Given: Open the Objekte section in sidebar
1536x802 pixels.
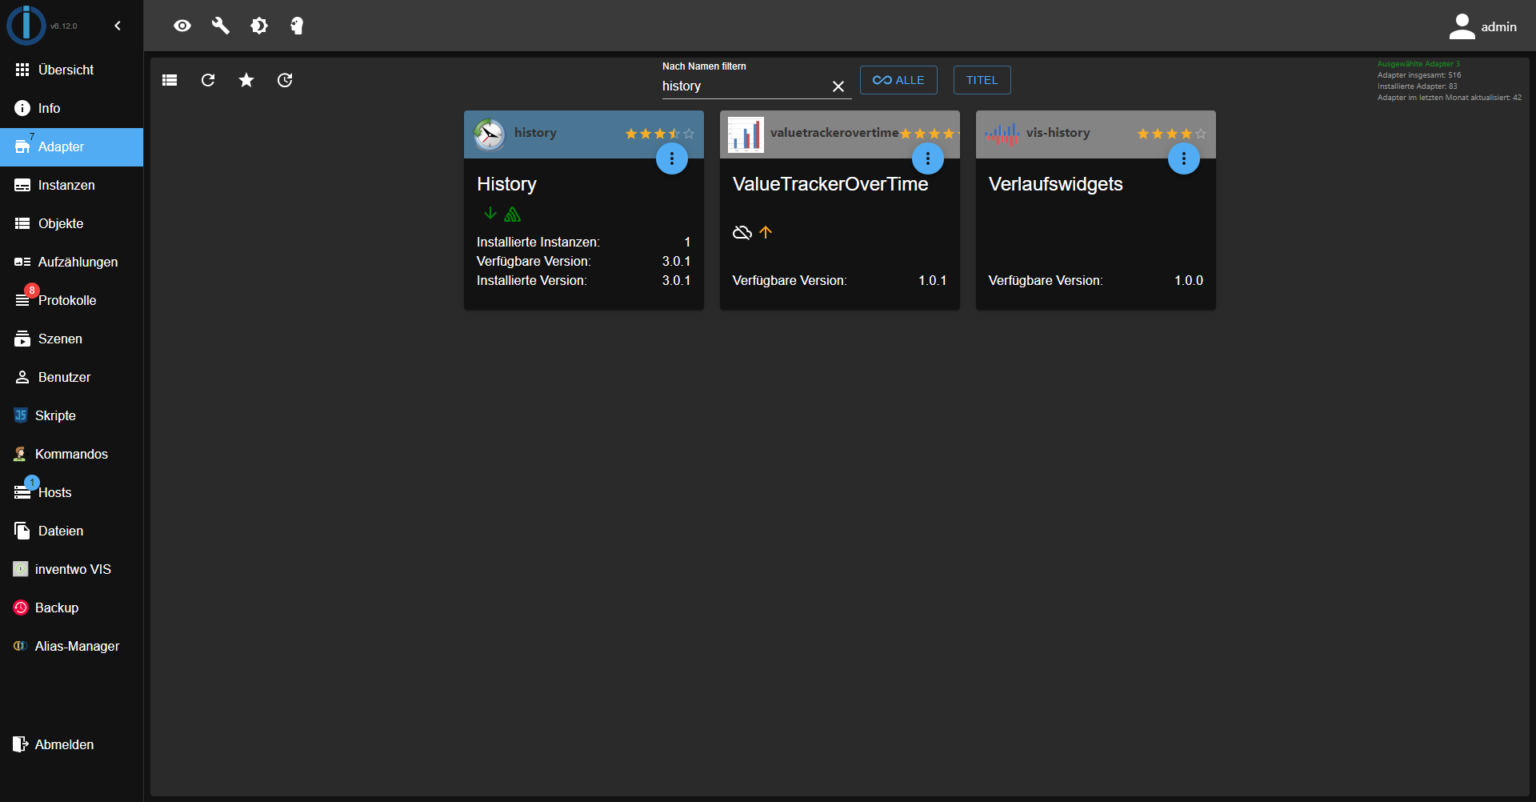Looking at the screenshot, I should click(x=62, y=223).
